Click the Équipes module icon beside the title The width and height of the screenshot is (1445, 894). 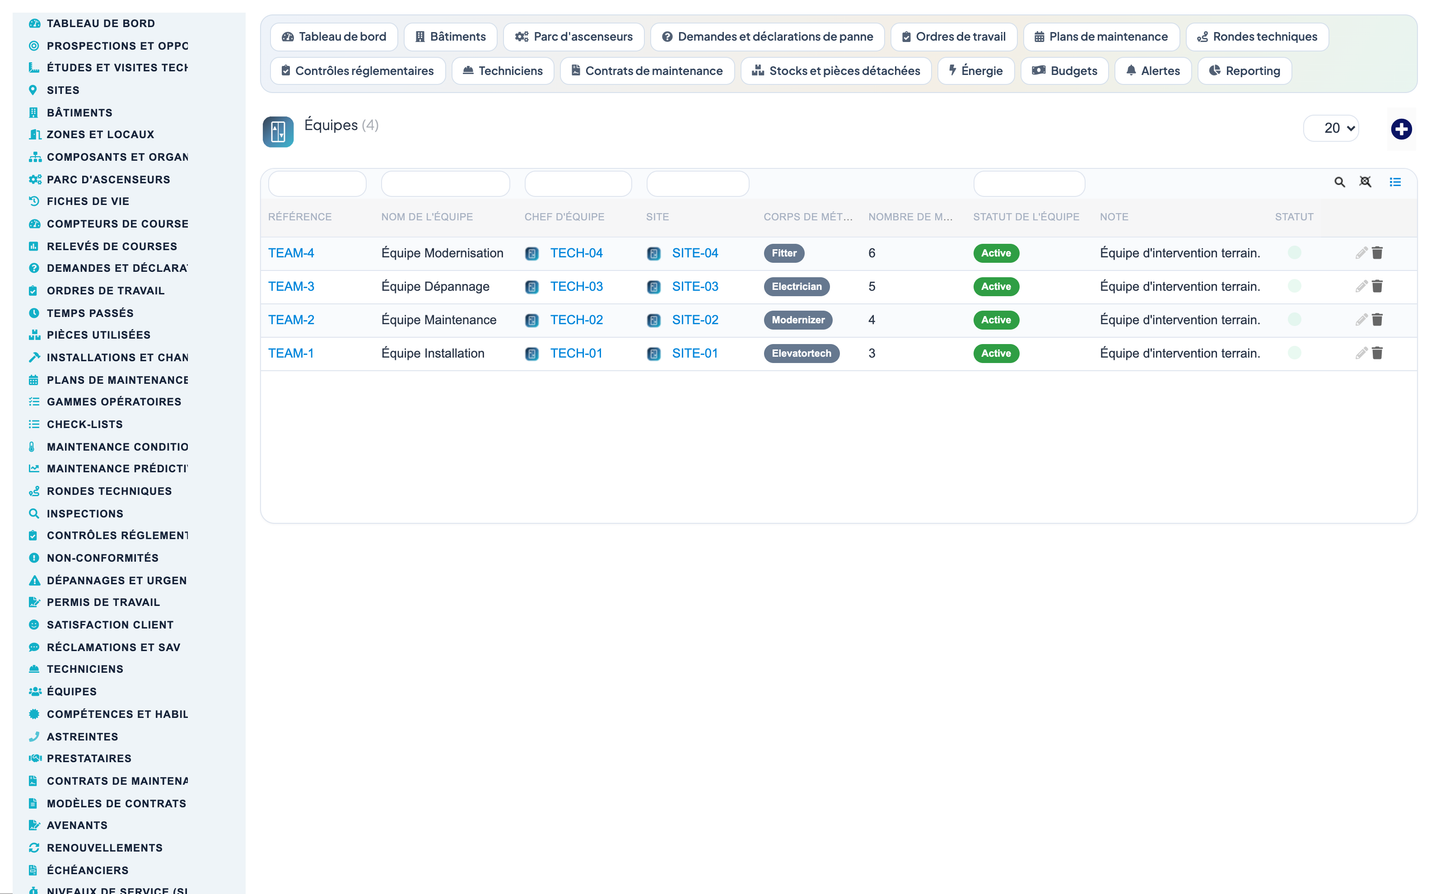point(278,131)
